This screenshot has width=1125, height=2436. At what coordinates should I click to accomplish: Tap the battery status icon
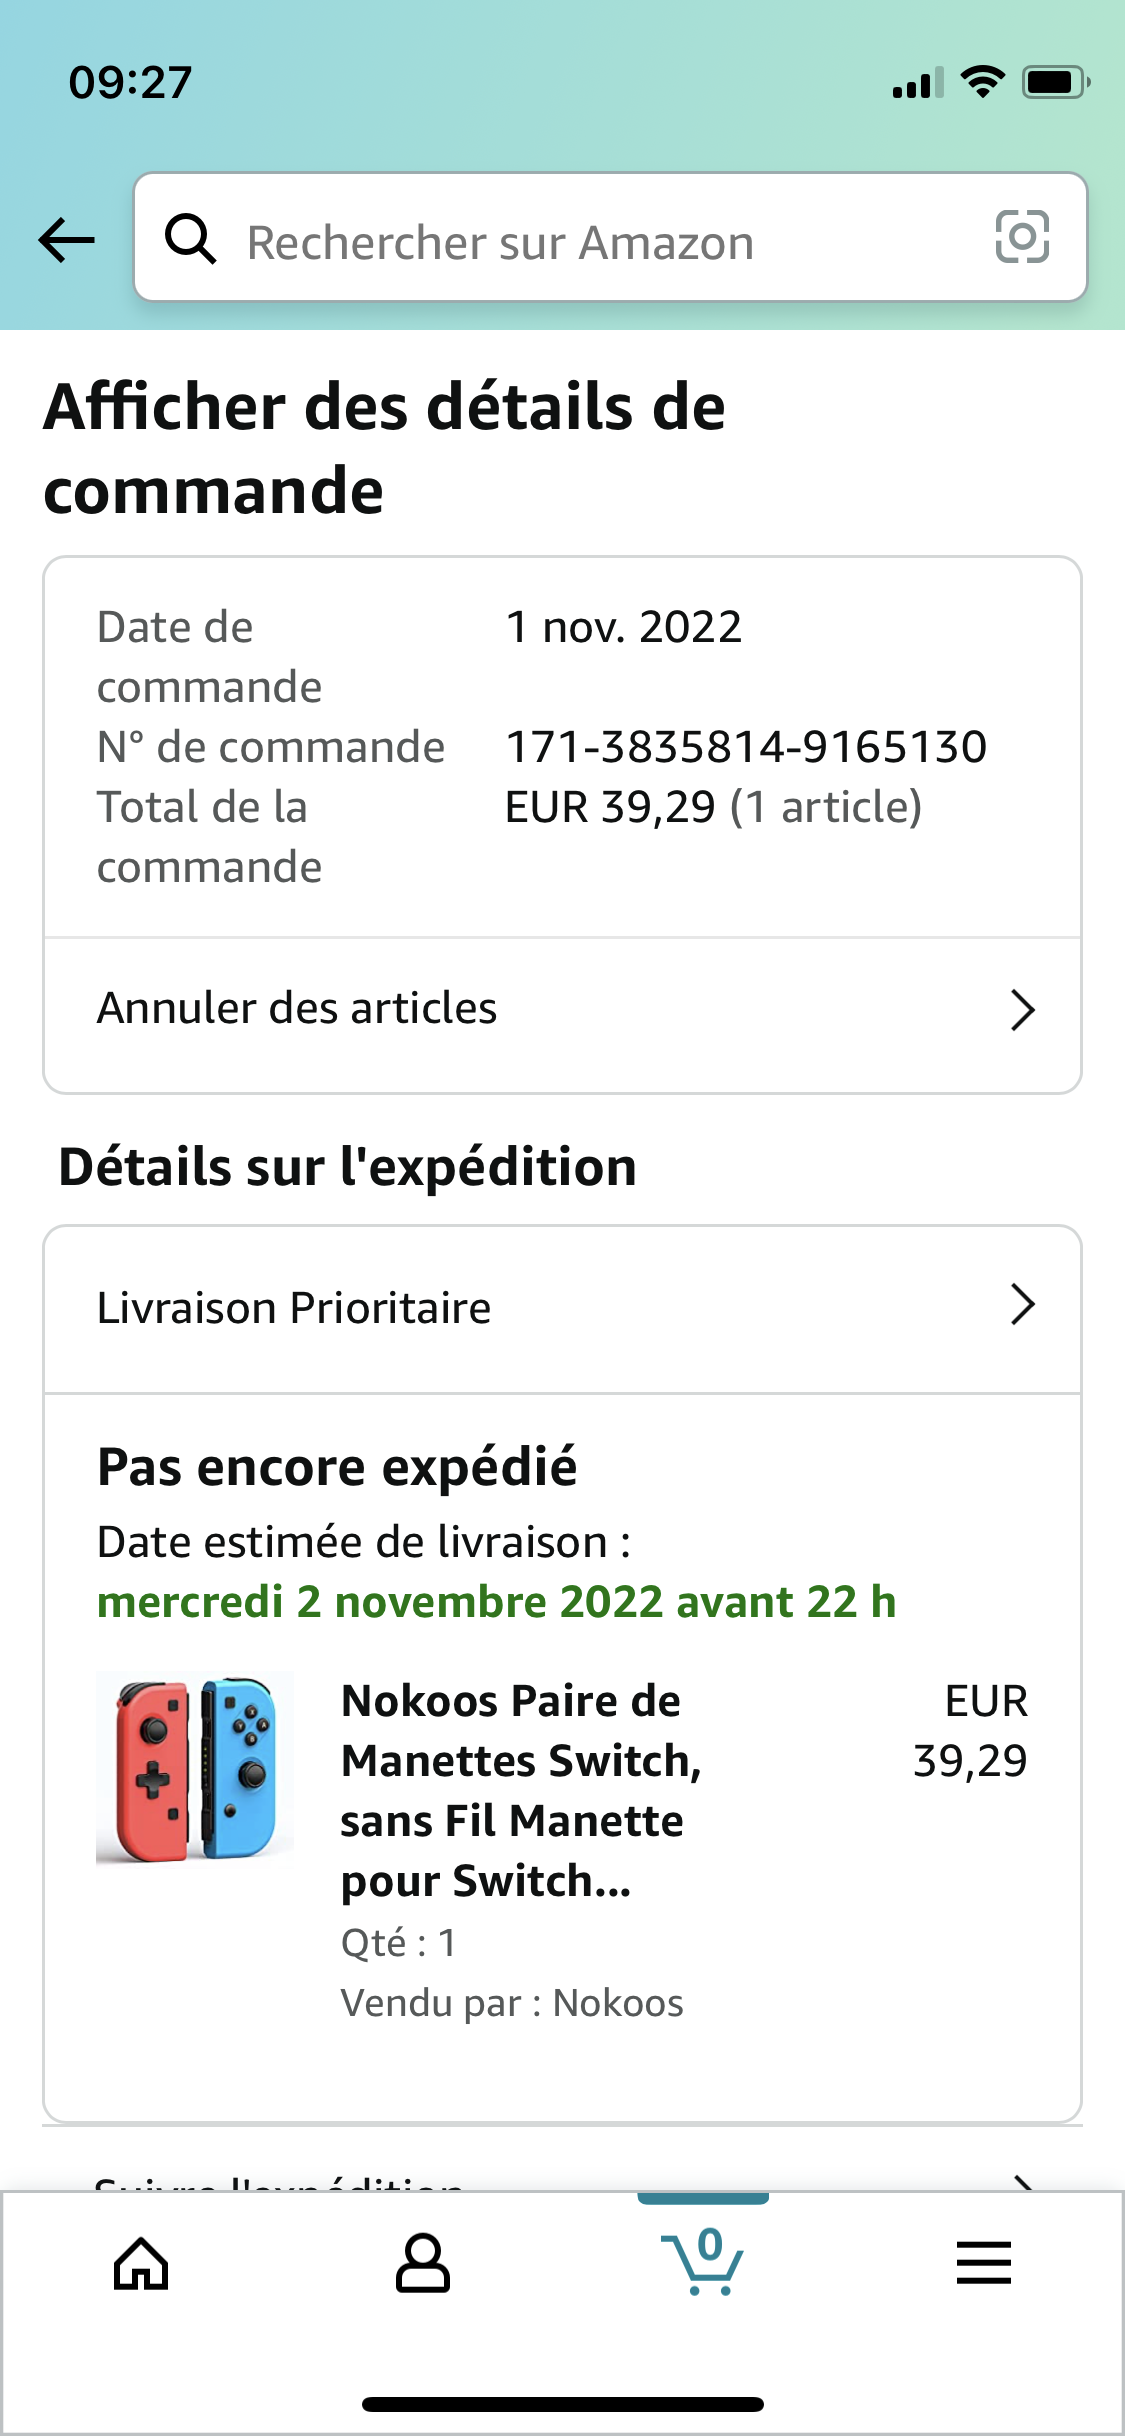pos(1056,82)
